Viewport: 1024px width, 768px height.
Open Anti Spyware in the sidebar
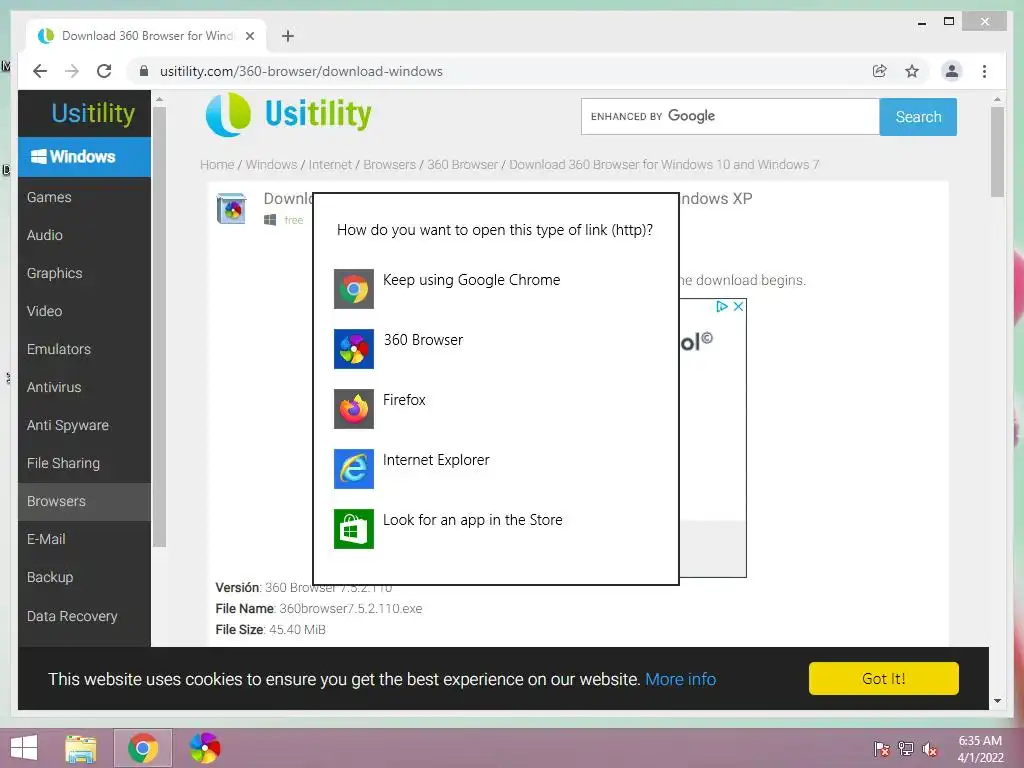tap(67, 425)
